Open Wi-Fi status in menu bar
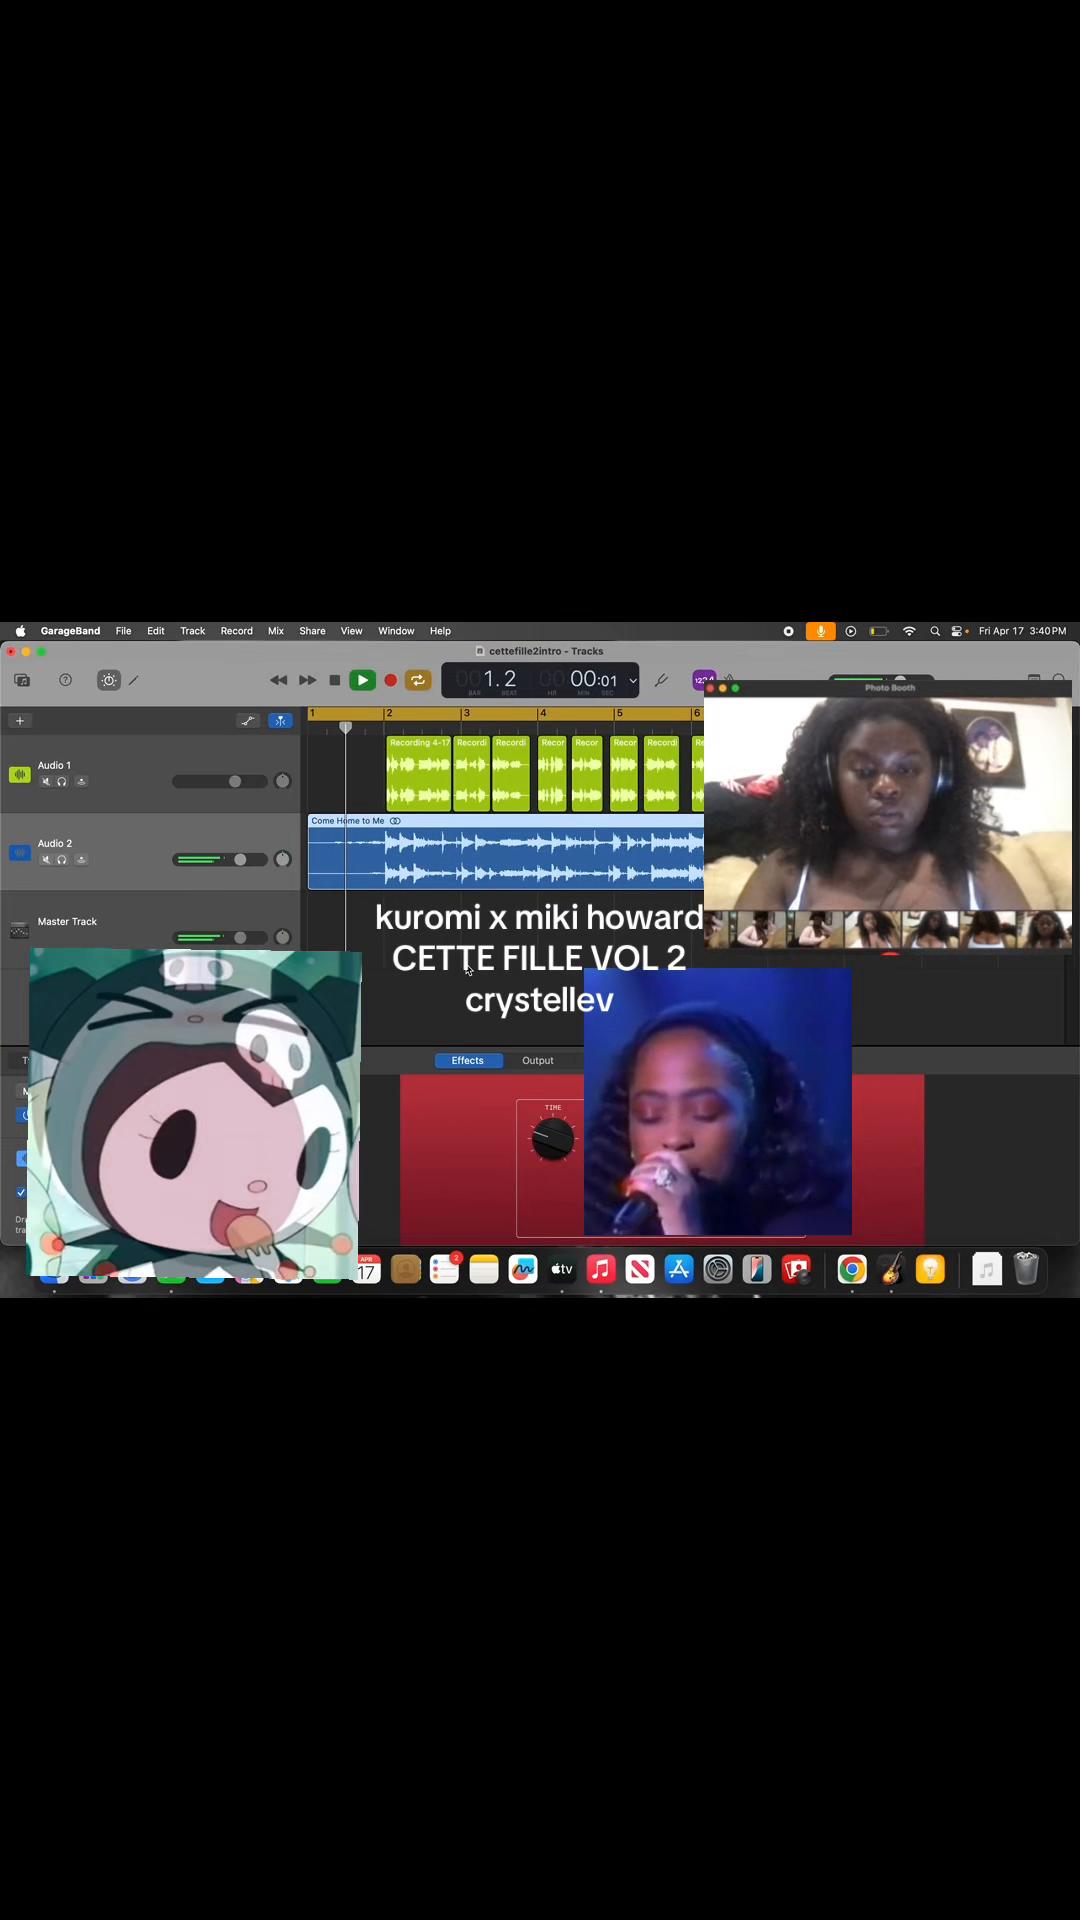The image size is (1080, 1920). point(909,631)
